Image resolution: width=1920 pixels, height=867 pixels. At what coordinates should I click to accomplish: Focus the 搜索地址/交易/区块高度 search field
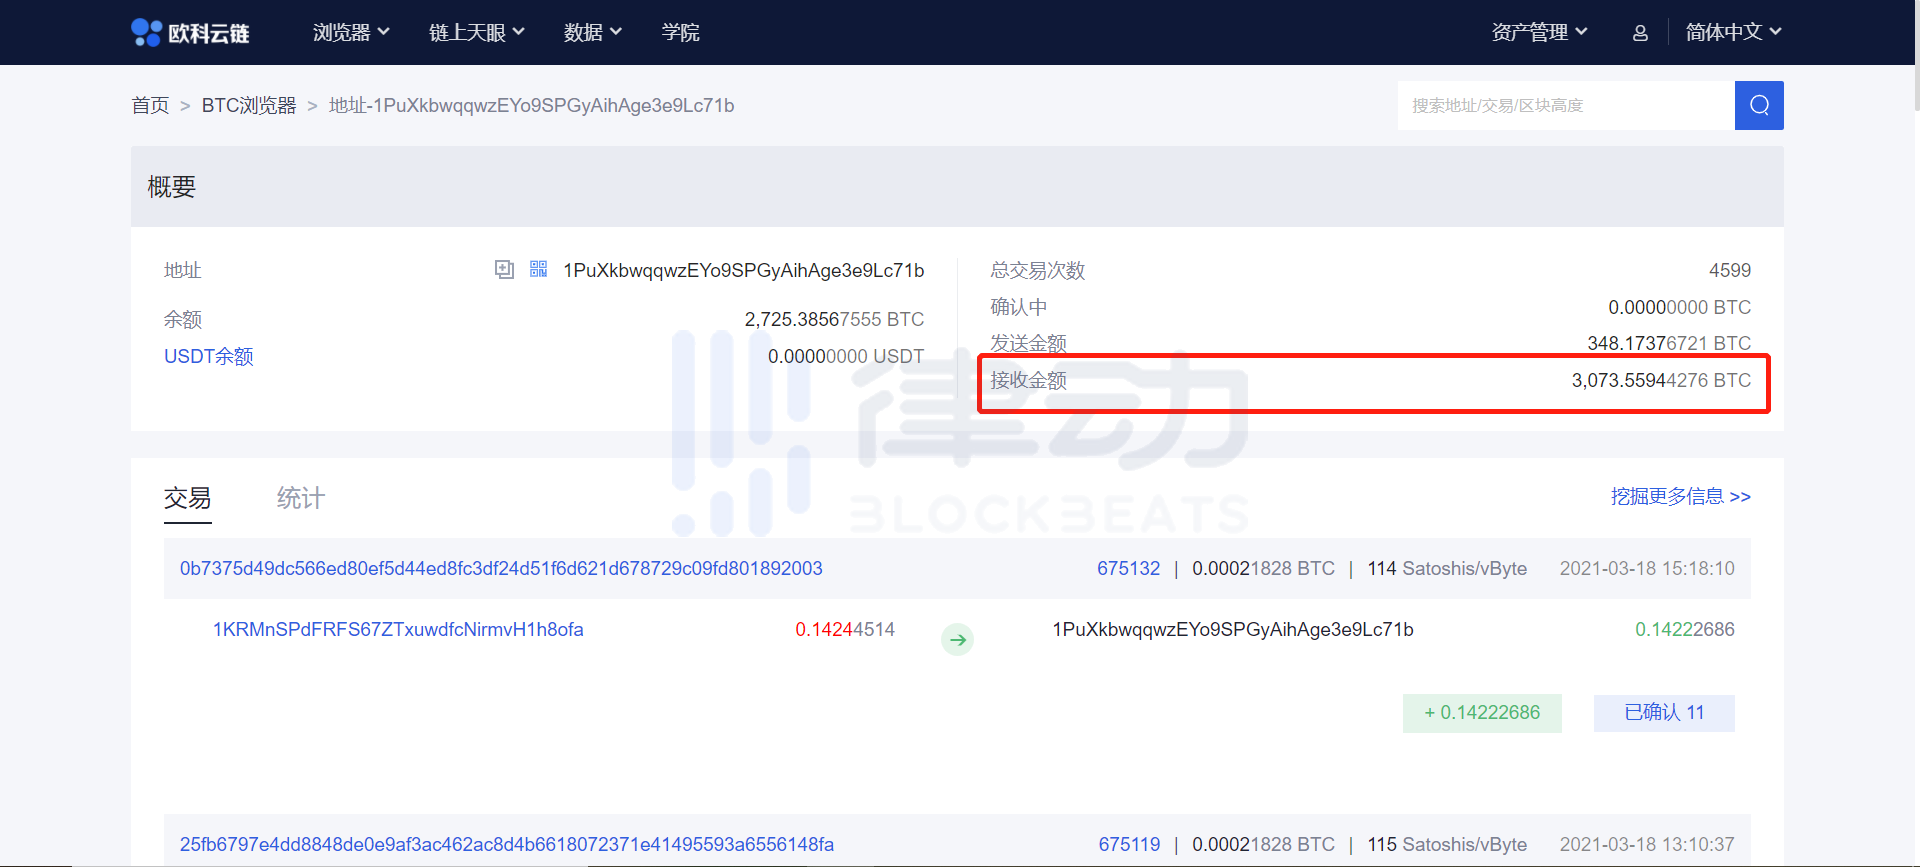tap(1566, 106)
